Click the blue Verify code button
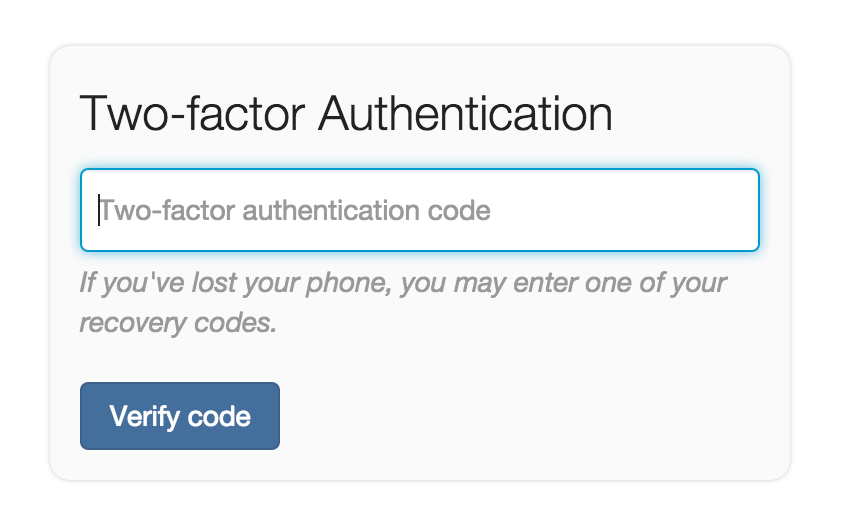868x528 pixels. 180,416
